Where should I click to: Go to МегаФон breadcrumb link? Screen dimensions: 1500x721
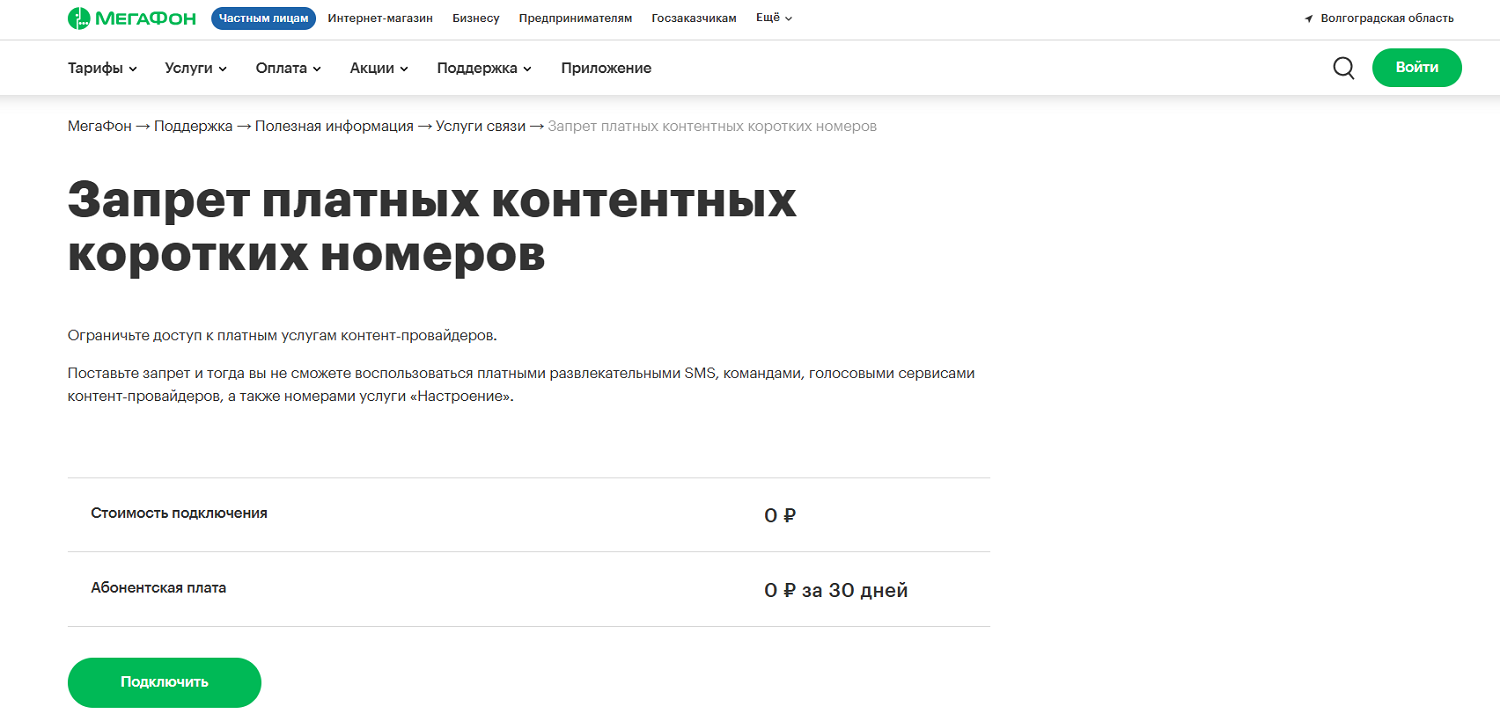(99, 126)
